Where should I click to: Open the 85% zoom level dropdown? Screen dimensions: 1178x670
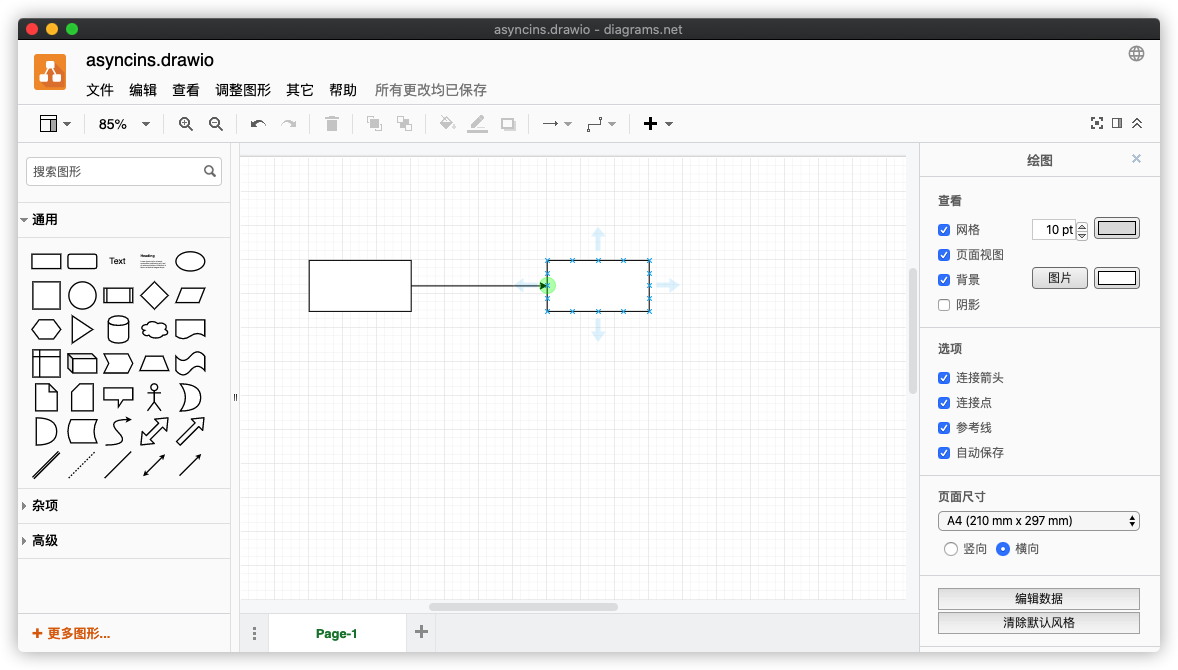[124, 124]
